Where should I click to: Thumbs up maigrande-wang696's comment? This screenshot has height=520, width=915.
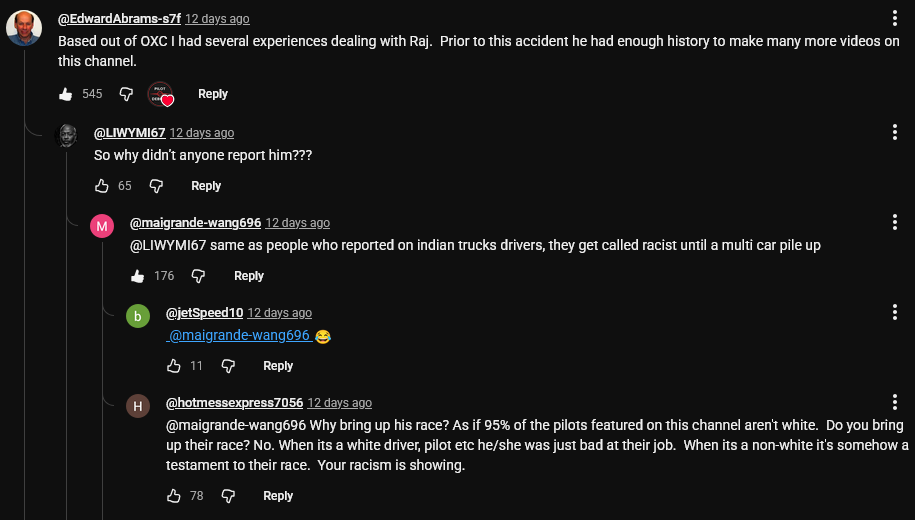coord(138,276)
